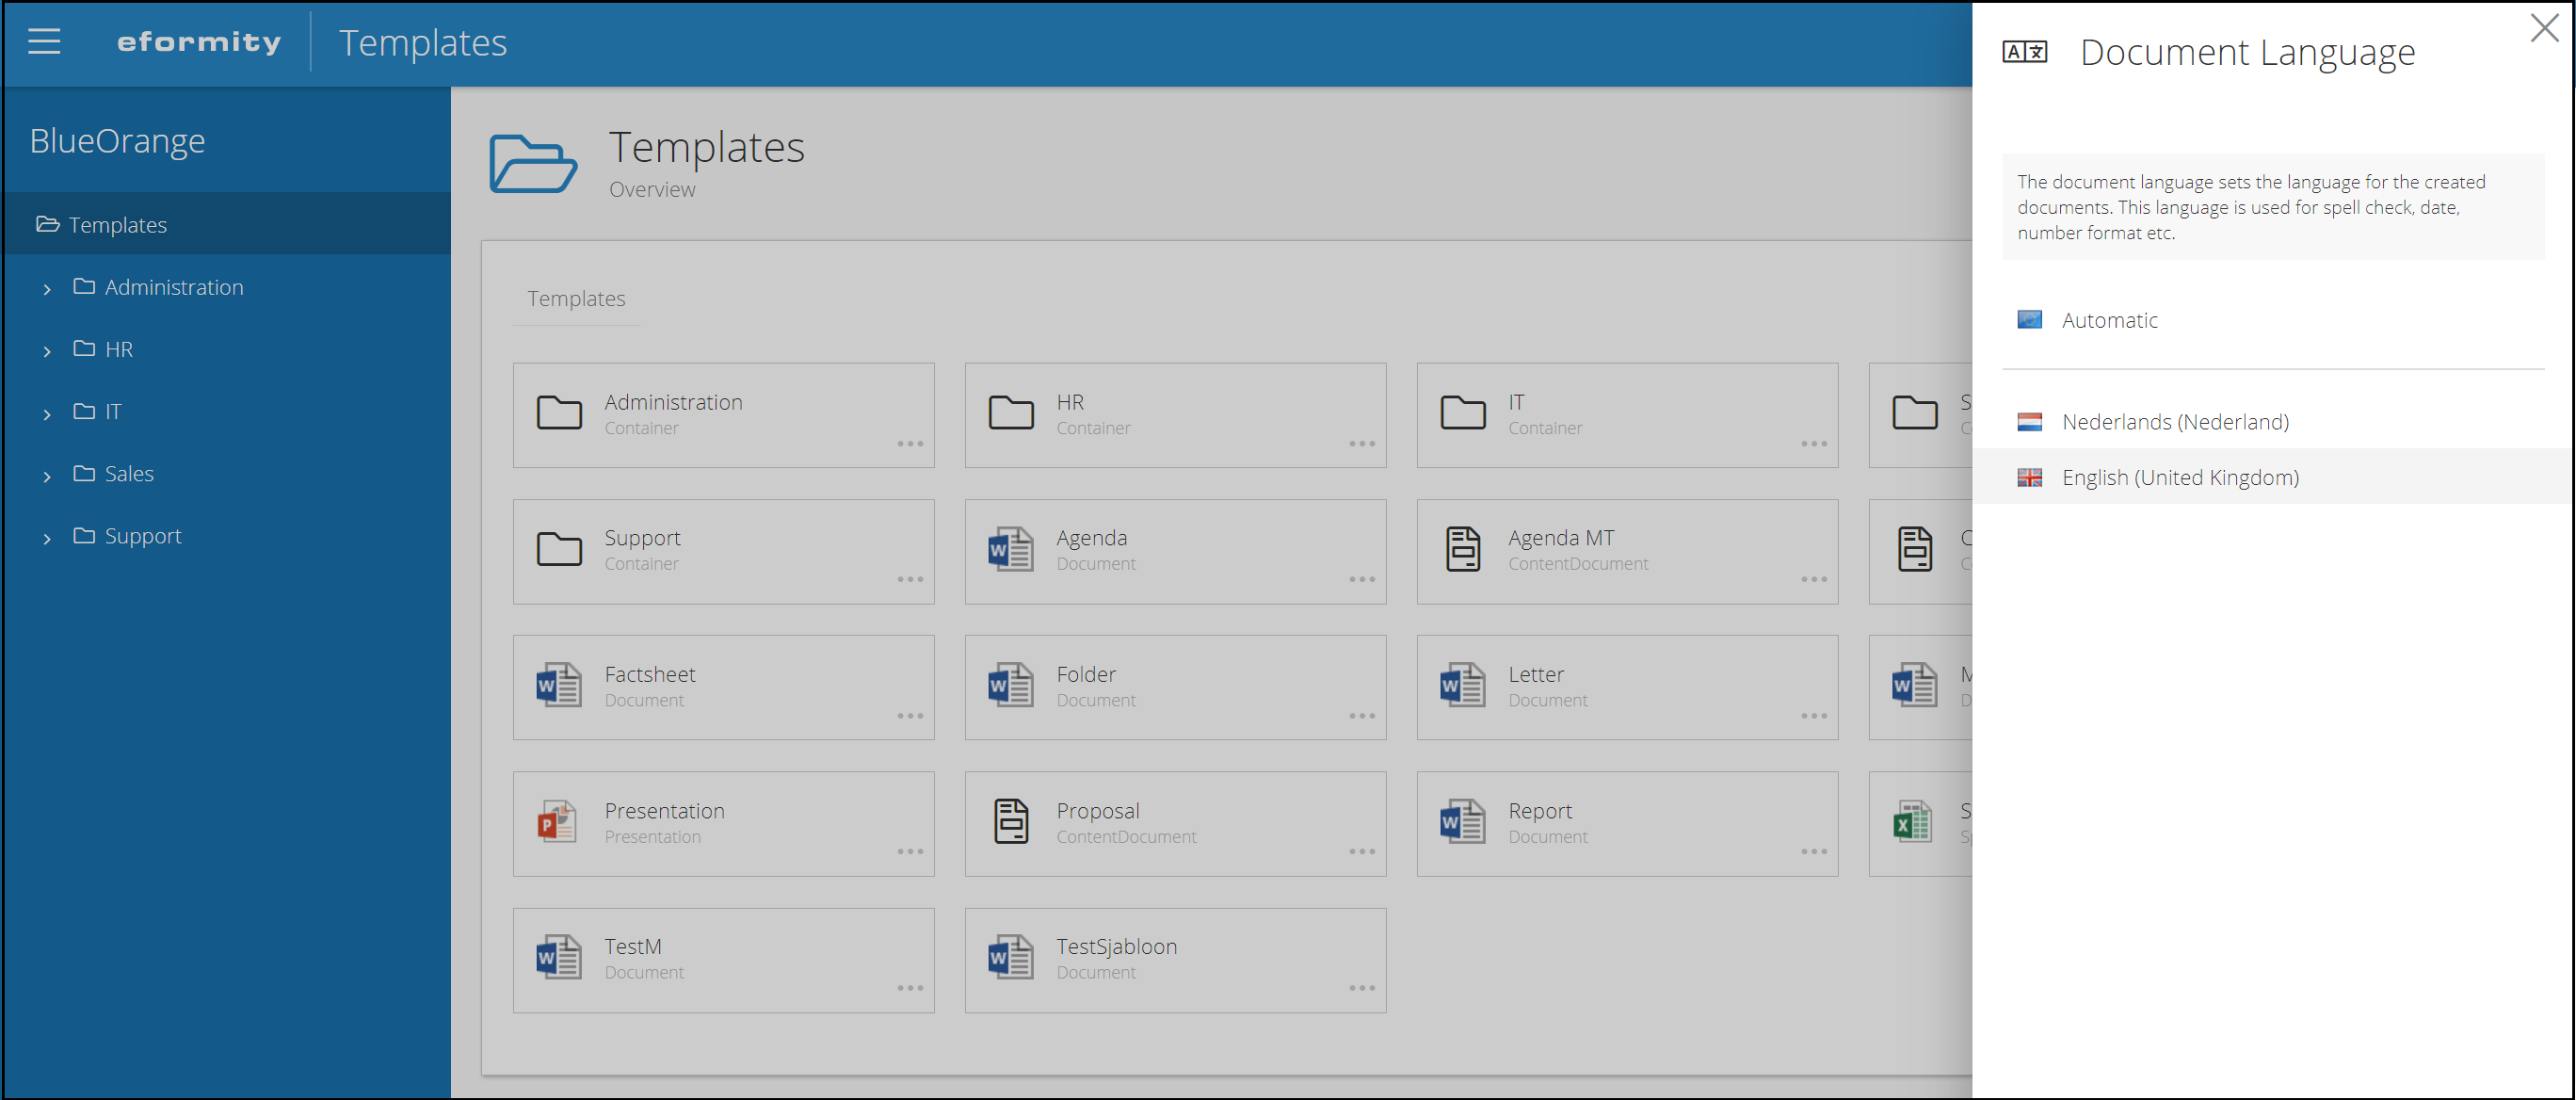
Task: Click the eformity logo link
Action: click(199, 42)
